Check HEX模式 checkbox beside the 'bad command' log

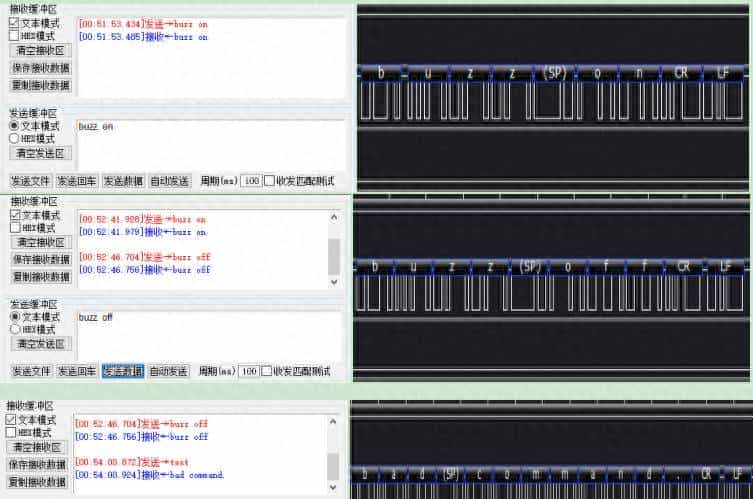pyautogui.click(x=11, y=432)
